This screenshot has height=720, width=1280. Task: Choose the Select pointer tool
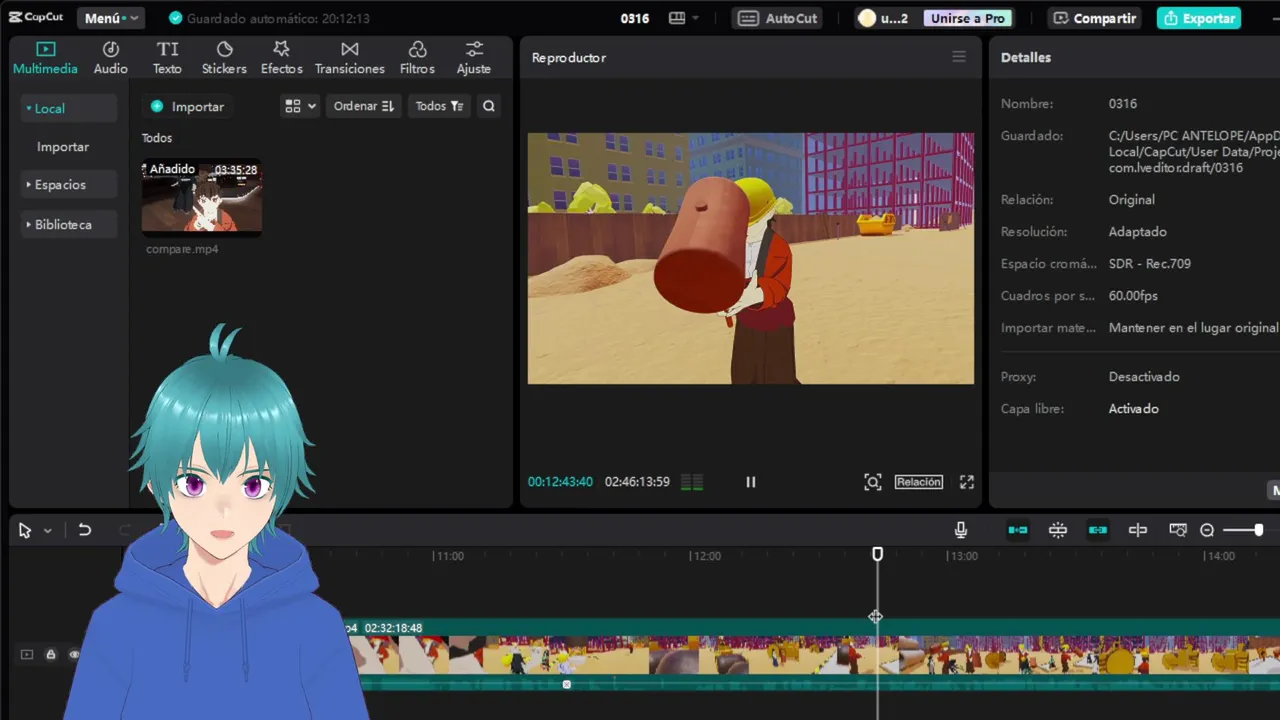pyautogui.click(x=25, y=530)
